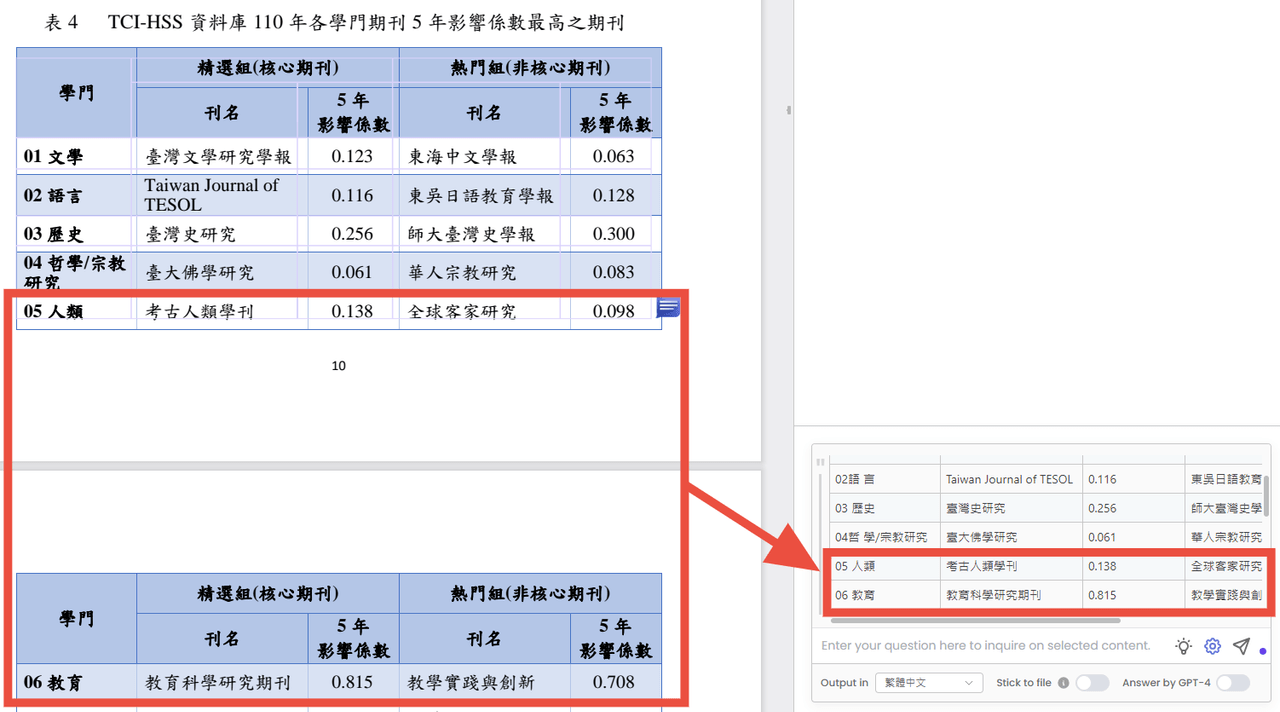Select the 04 哲學/宗教研究 cell in the document
The image size is (1280, 712).
tap(76, 272)
